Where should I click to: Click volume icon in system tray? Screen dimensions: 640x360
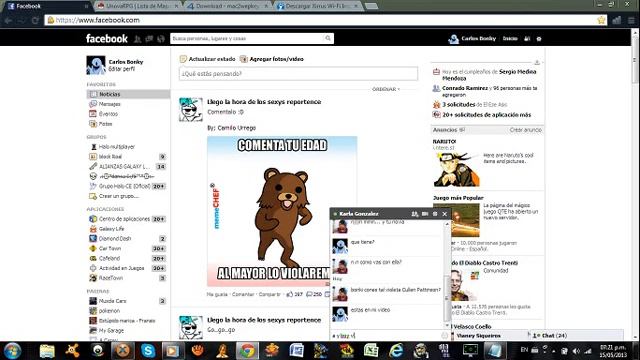[576, 351]
